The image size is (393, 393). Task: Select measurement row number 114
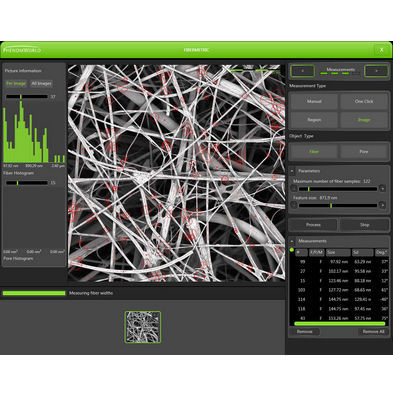pyautogui.click(x=339, y=299)
